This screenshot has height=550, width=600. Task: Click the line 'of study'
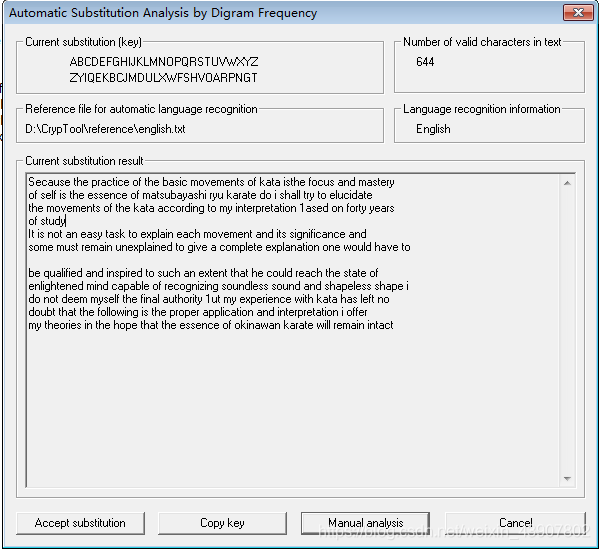(x=47, y=221)
